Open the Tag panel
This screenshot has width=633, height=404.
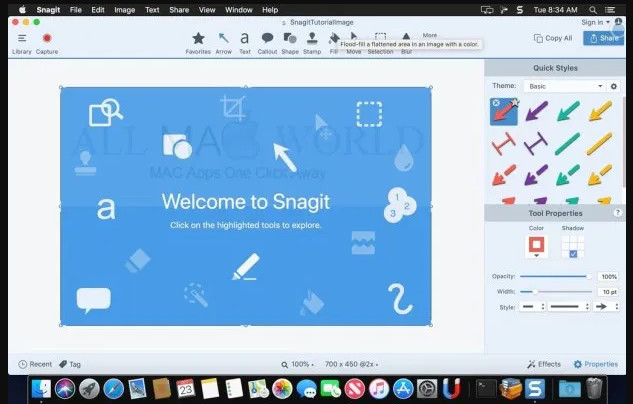click(x=70, y=364)
